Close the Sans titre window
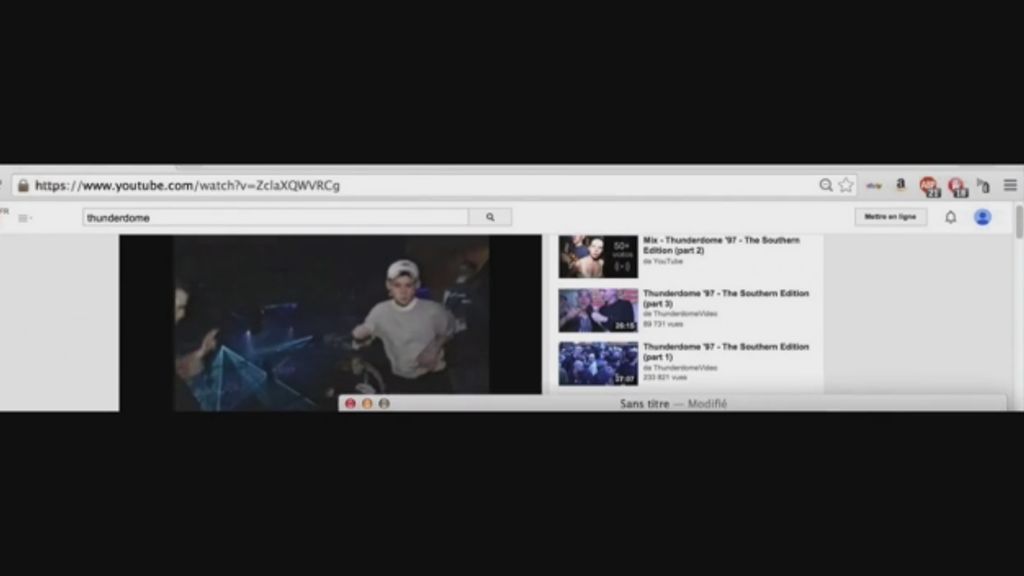Image resolution: width=1024 pixels, height=576 pixels. [350, 404]
